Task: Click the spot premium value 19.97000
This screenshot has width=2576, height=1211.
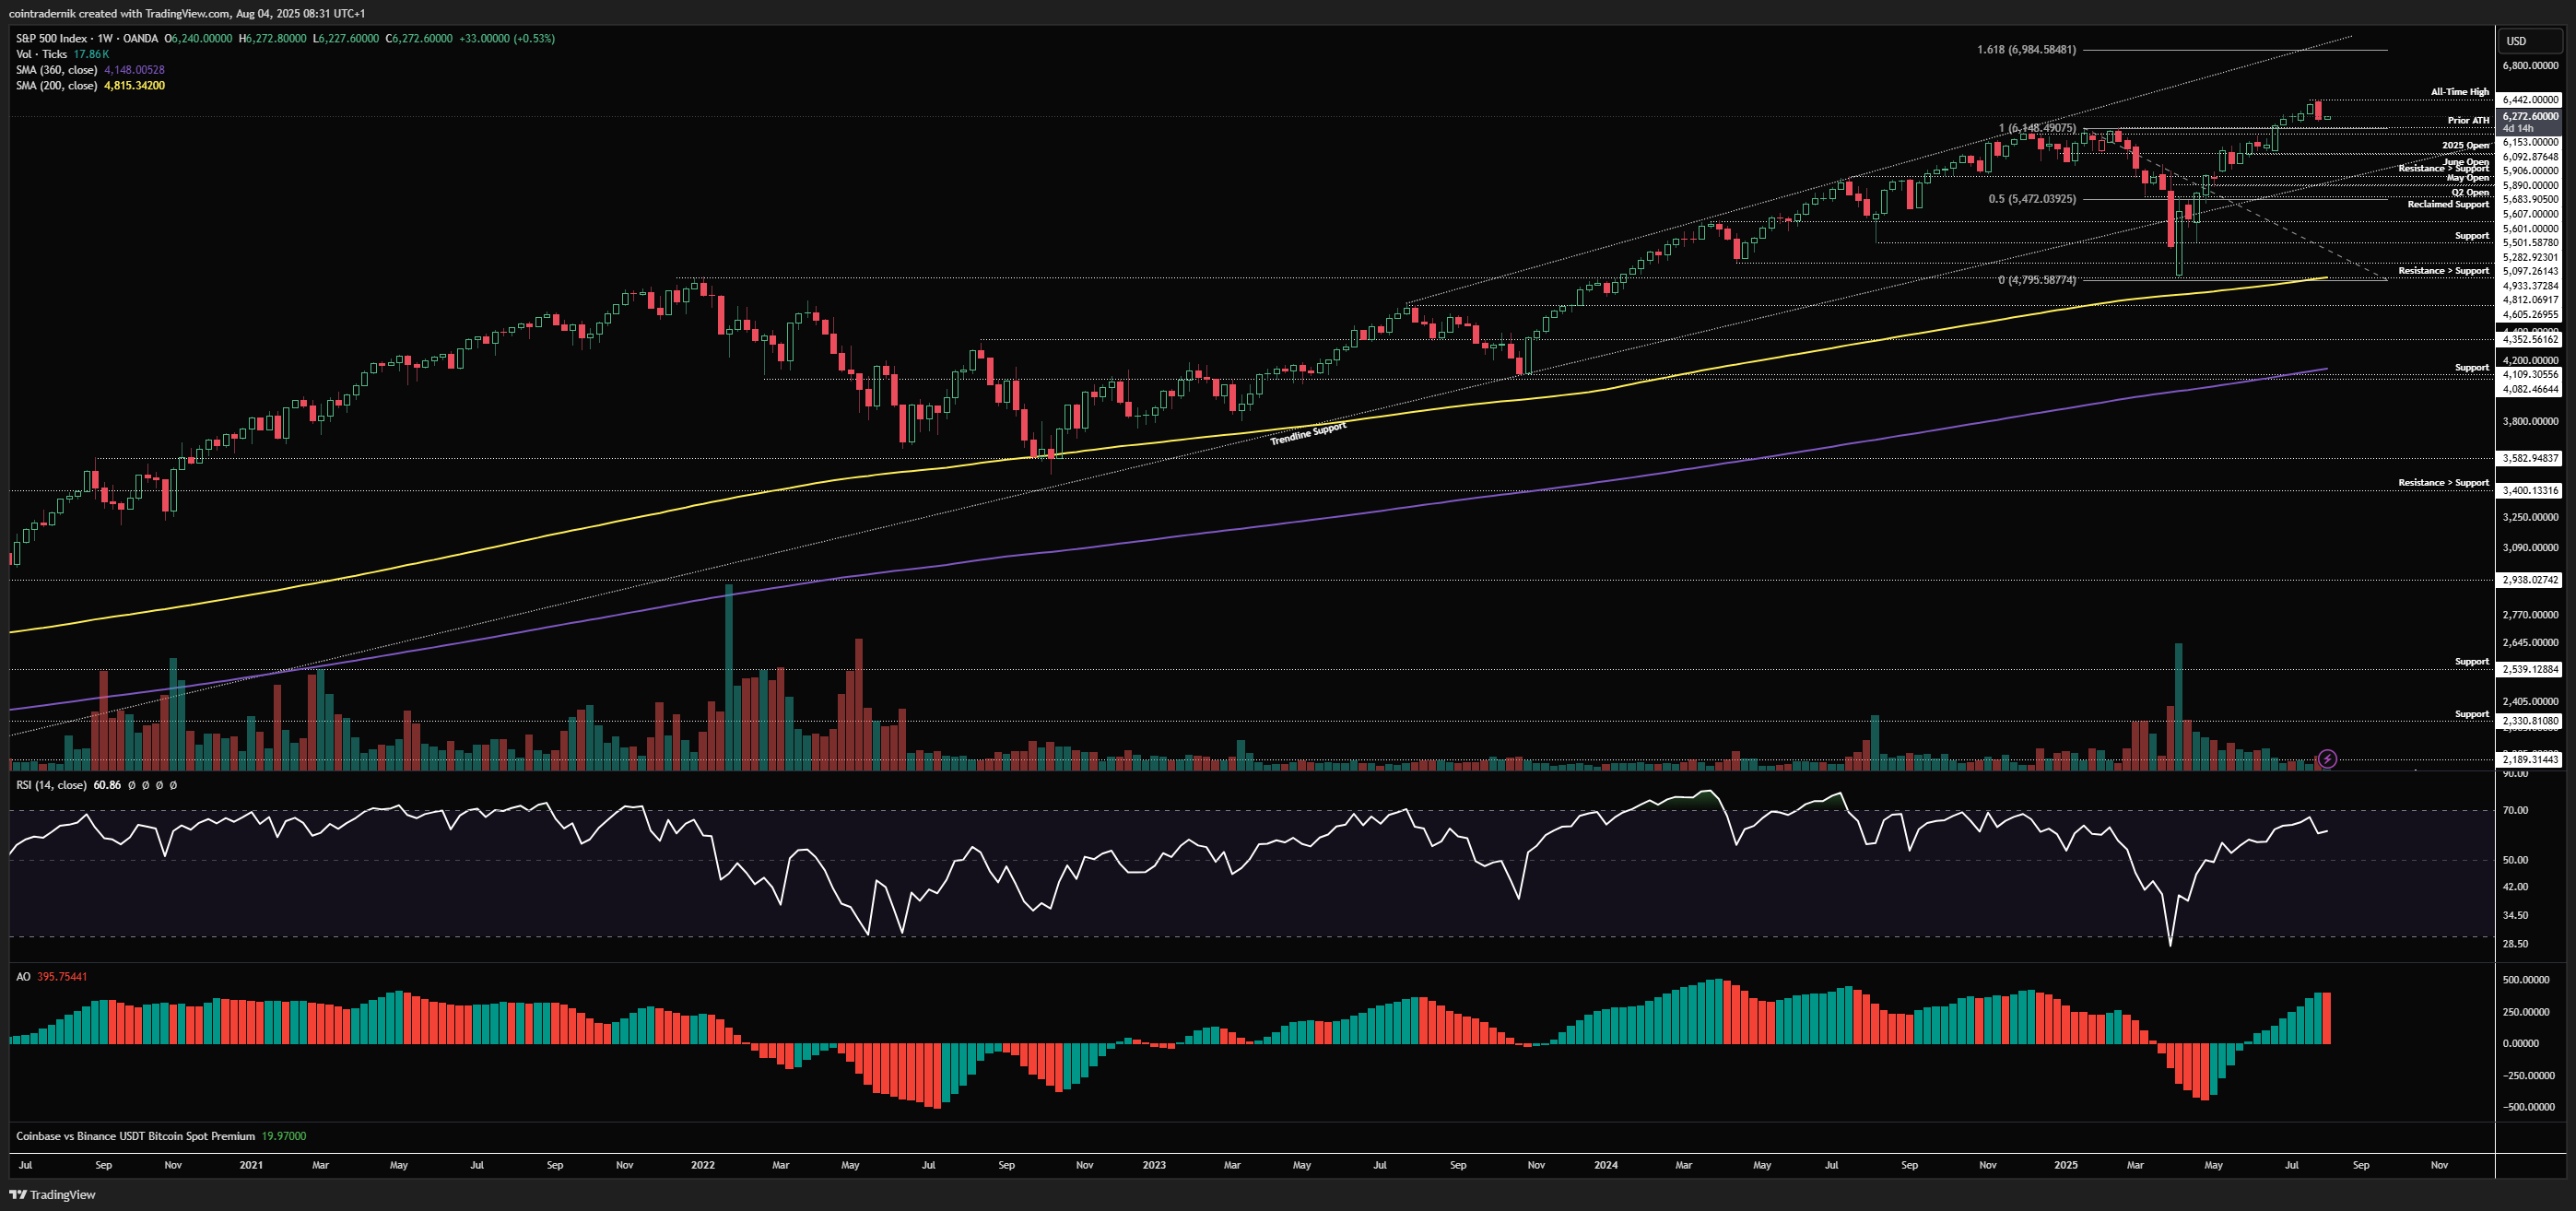Action: [284, 1136]
